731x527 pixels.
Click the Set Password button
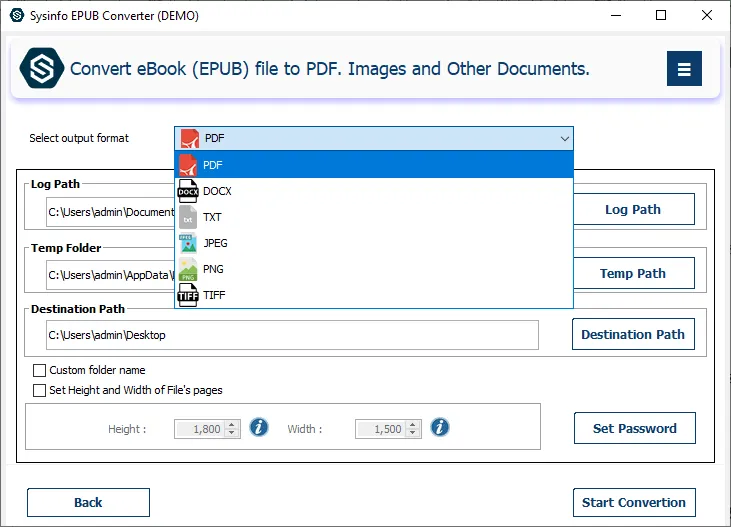pyautogui.click(x=634, y=428)
